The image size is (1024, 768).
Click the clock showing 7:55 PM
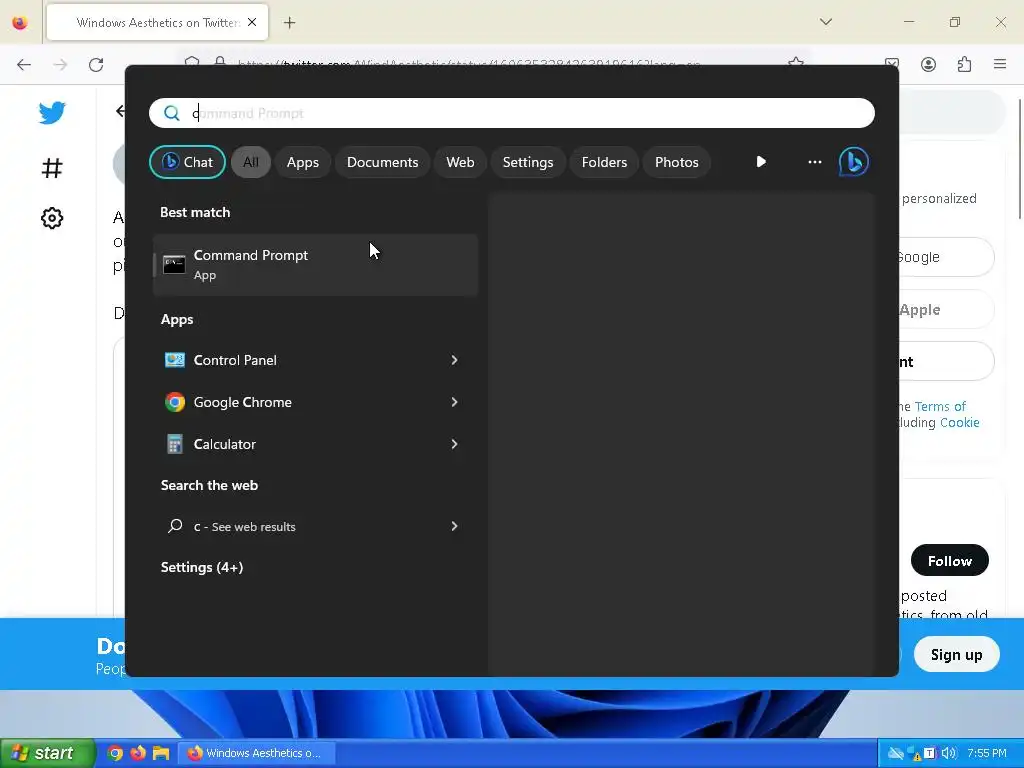[987, 753]
